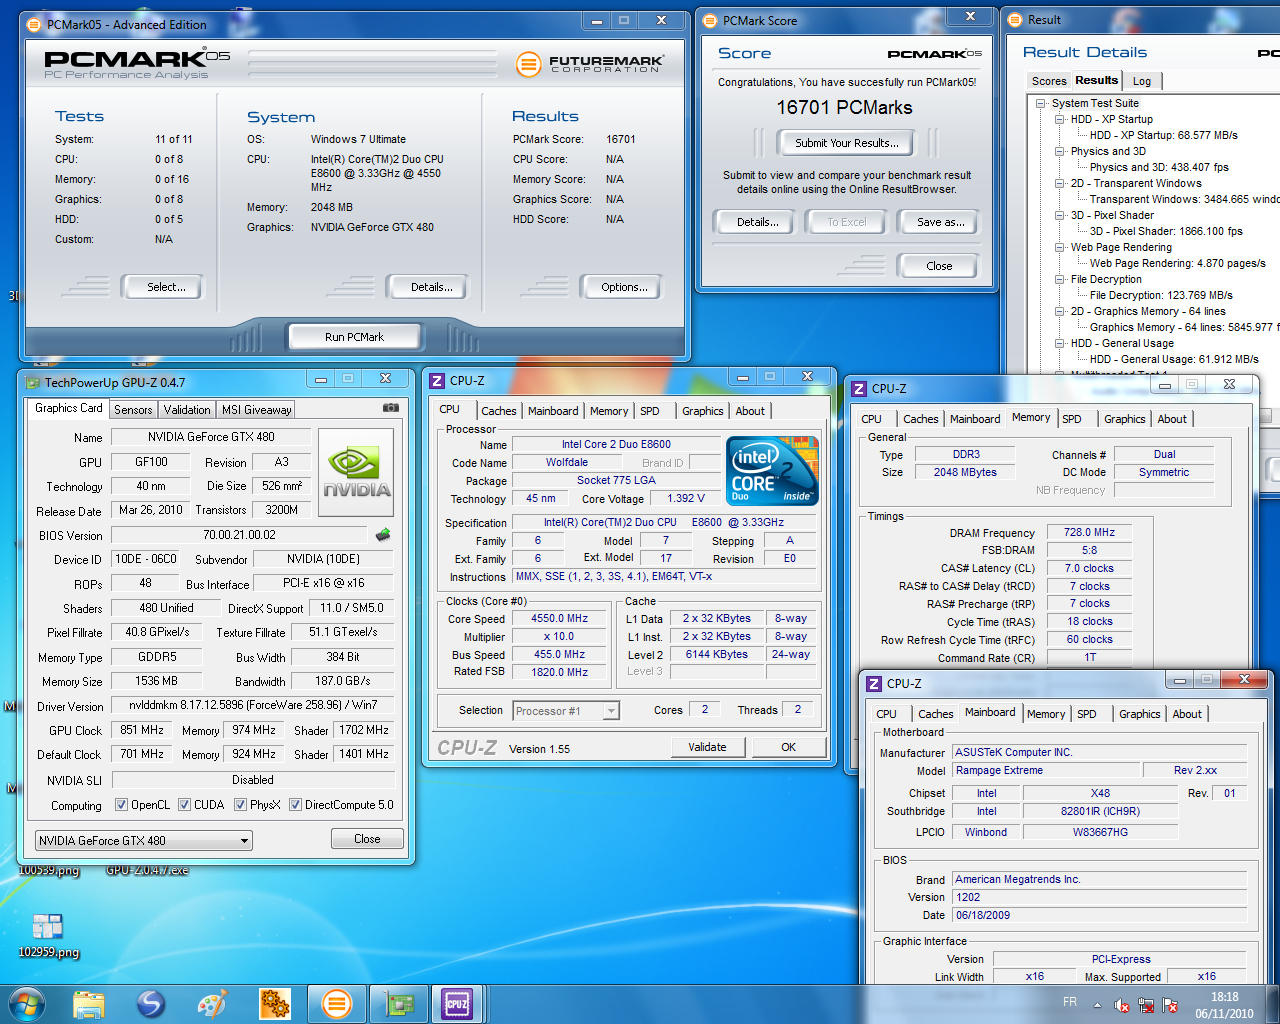The height and width of the screenshot is (1024, 1280).
Task: Click the BIOS save chip icon in GPU-Z
Action: click(x=383, y=535)
